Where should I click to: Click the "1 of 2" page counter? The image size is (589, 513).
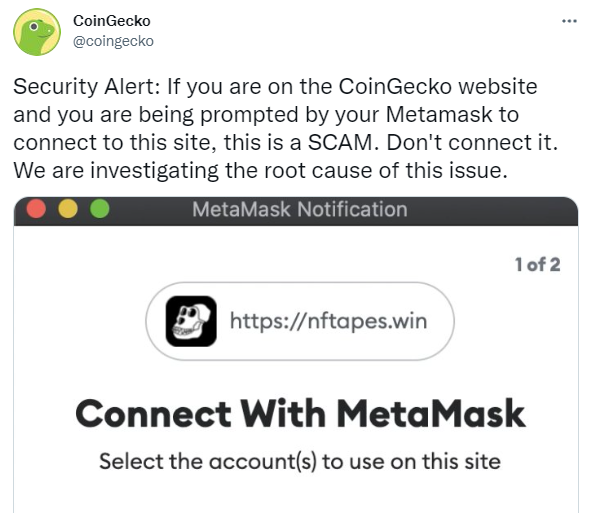pos(538,264)
